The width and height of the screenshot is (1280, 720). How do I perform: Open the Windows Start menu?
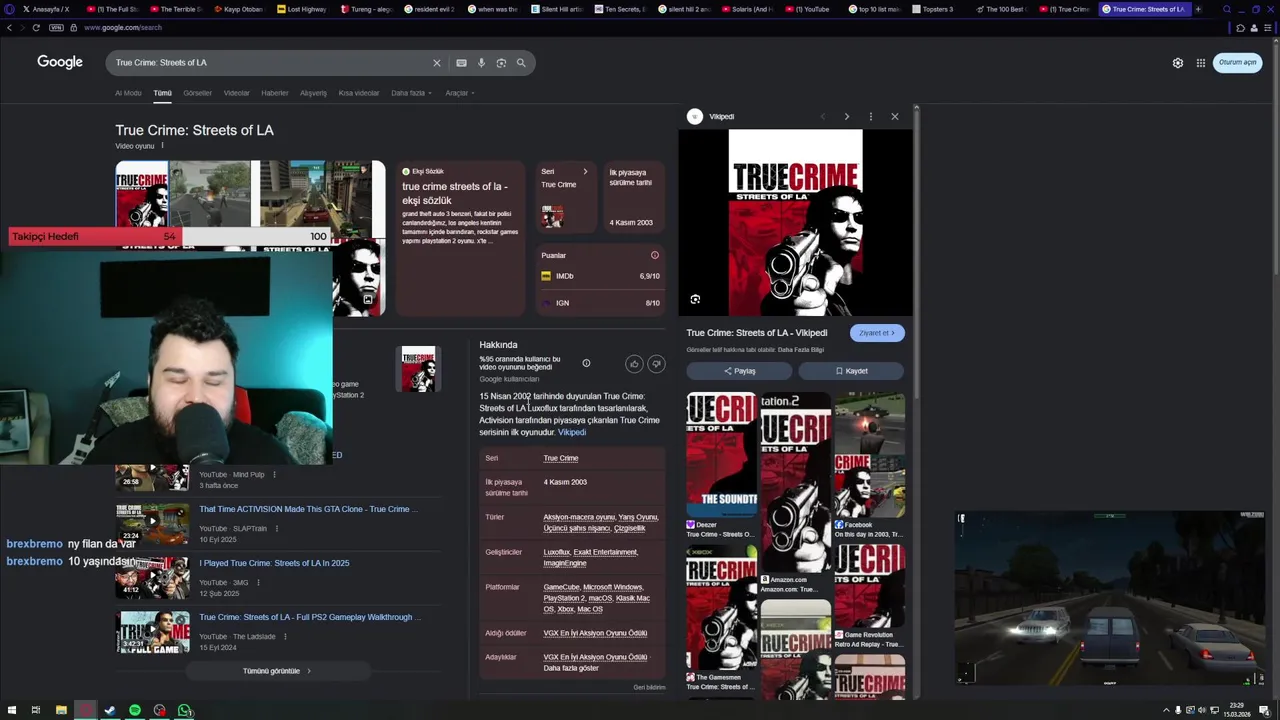click(10, 710)
